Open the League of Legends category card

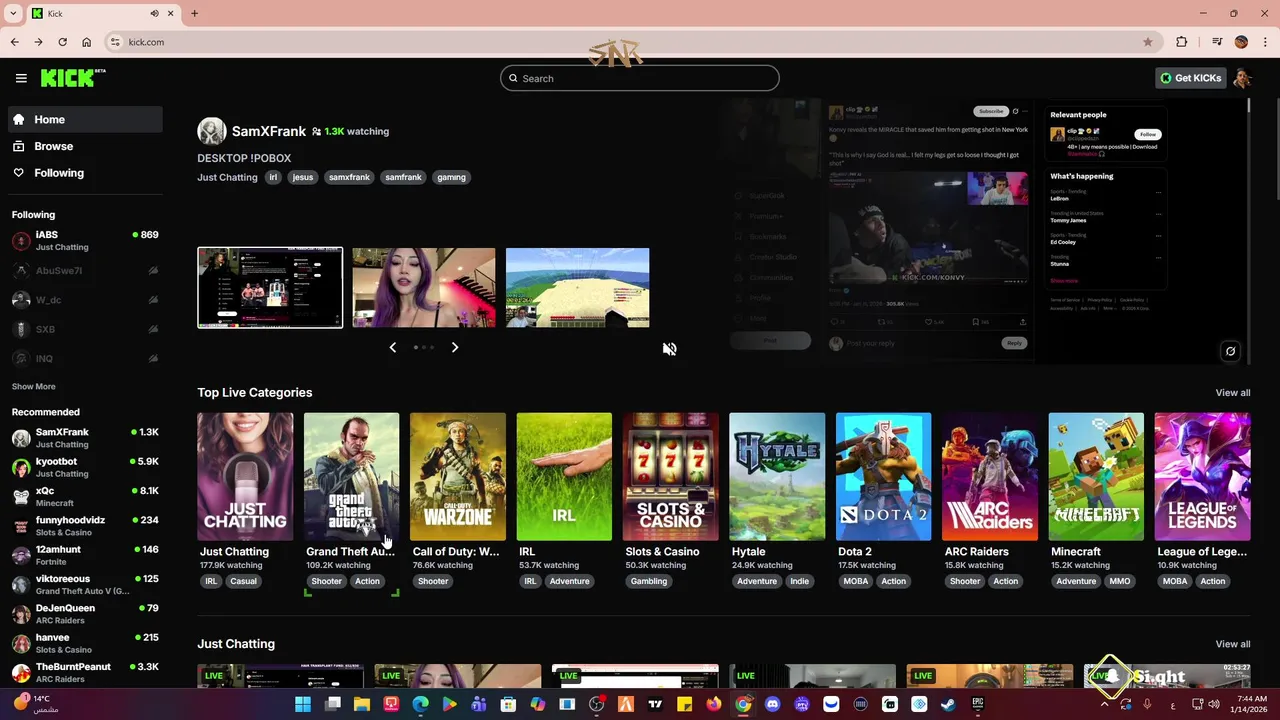click(x=1203, y=477)
